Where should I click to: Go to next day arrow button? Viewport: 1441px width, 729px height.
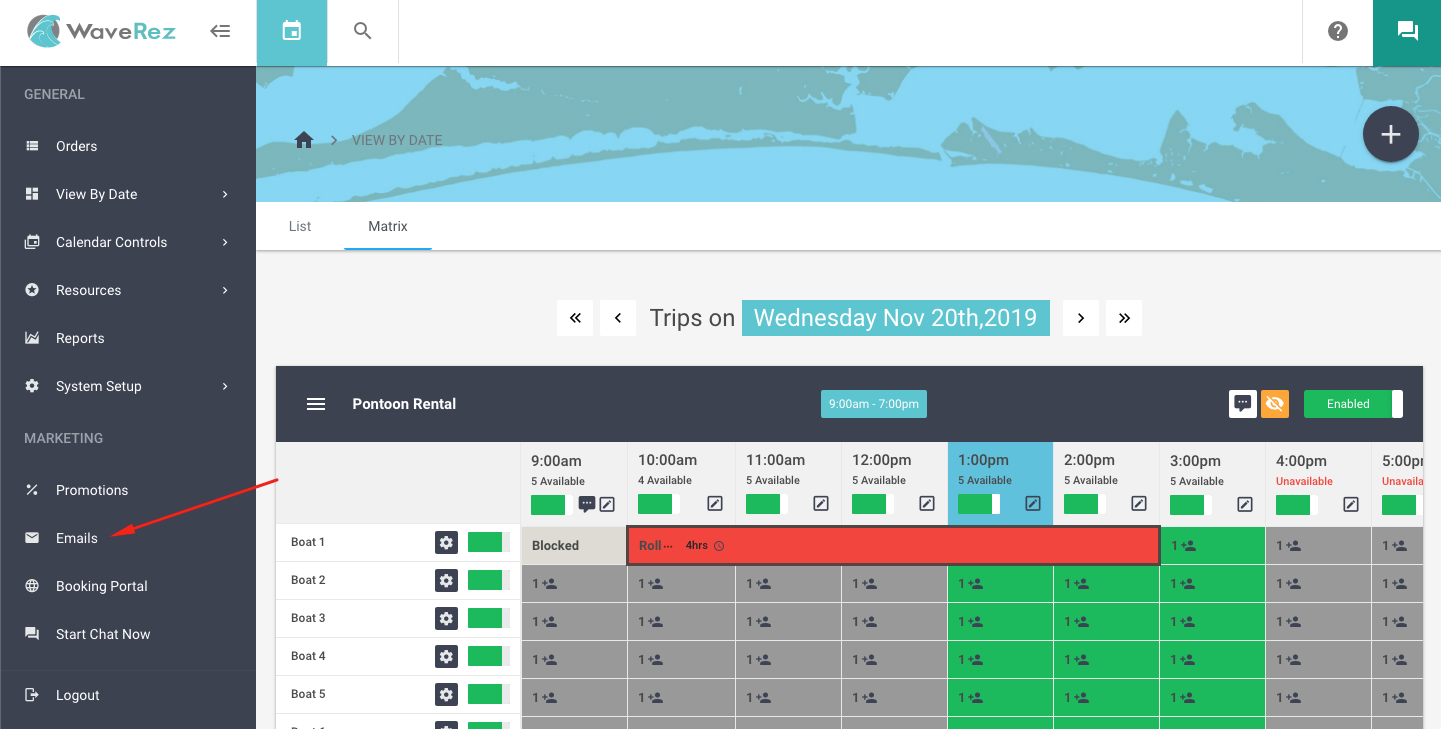point(1081,318)
